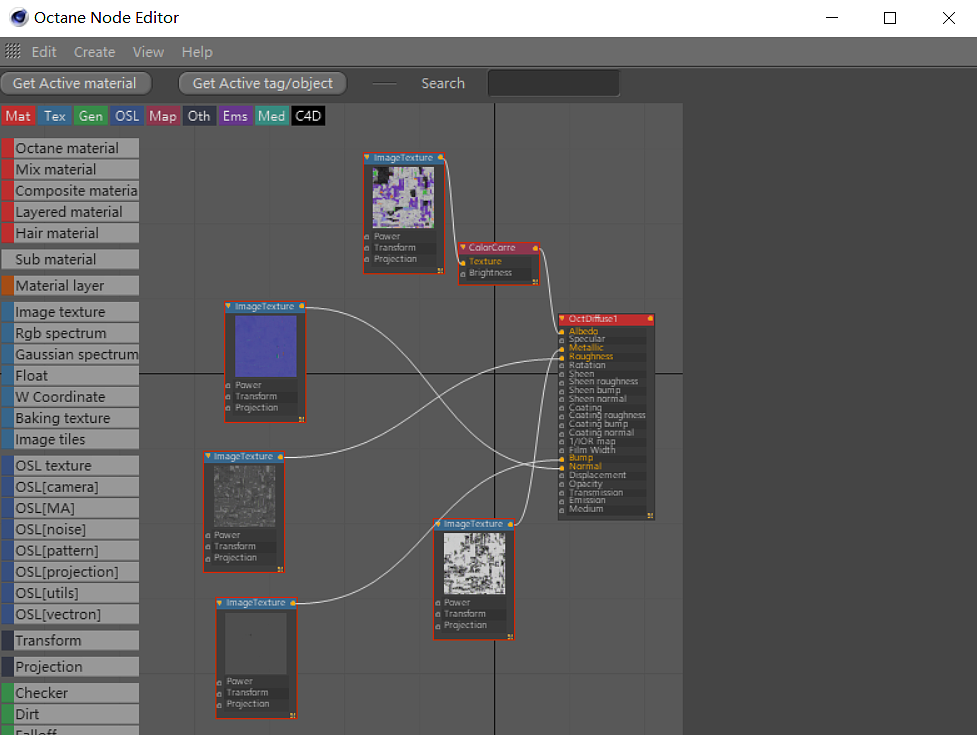Select OSL[noise] in node list
Image resolution: width=977 pixels, height=735 pixels.
70,529
